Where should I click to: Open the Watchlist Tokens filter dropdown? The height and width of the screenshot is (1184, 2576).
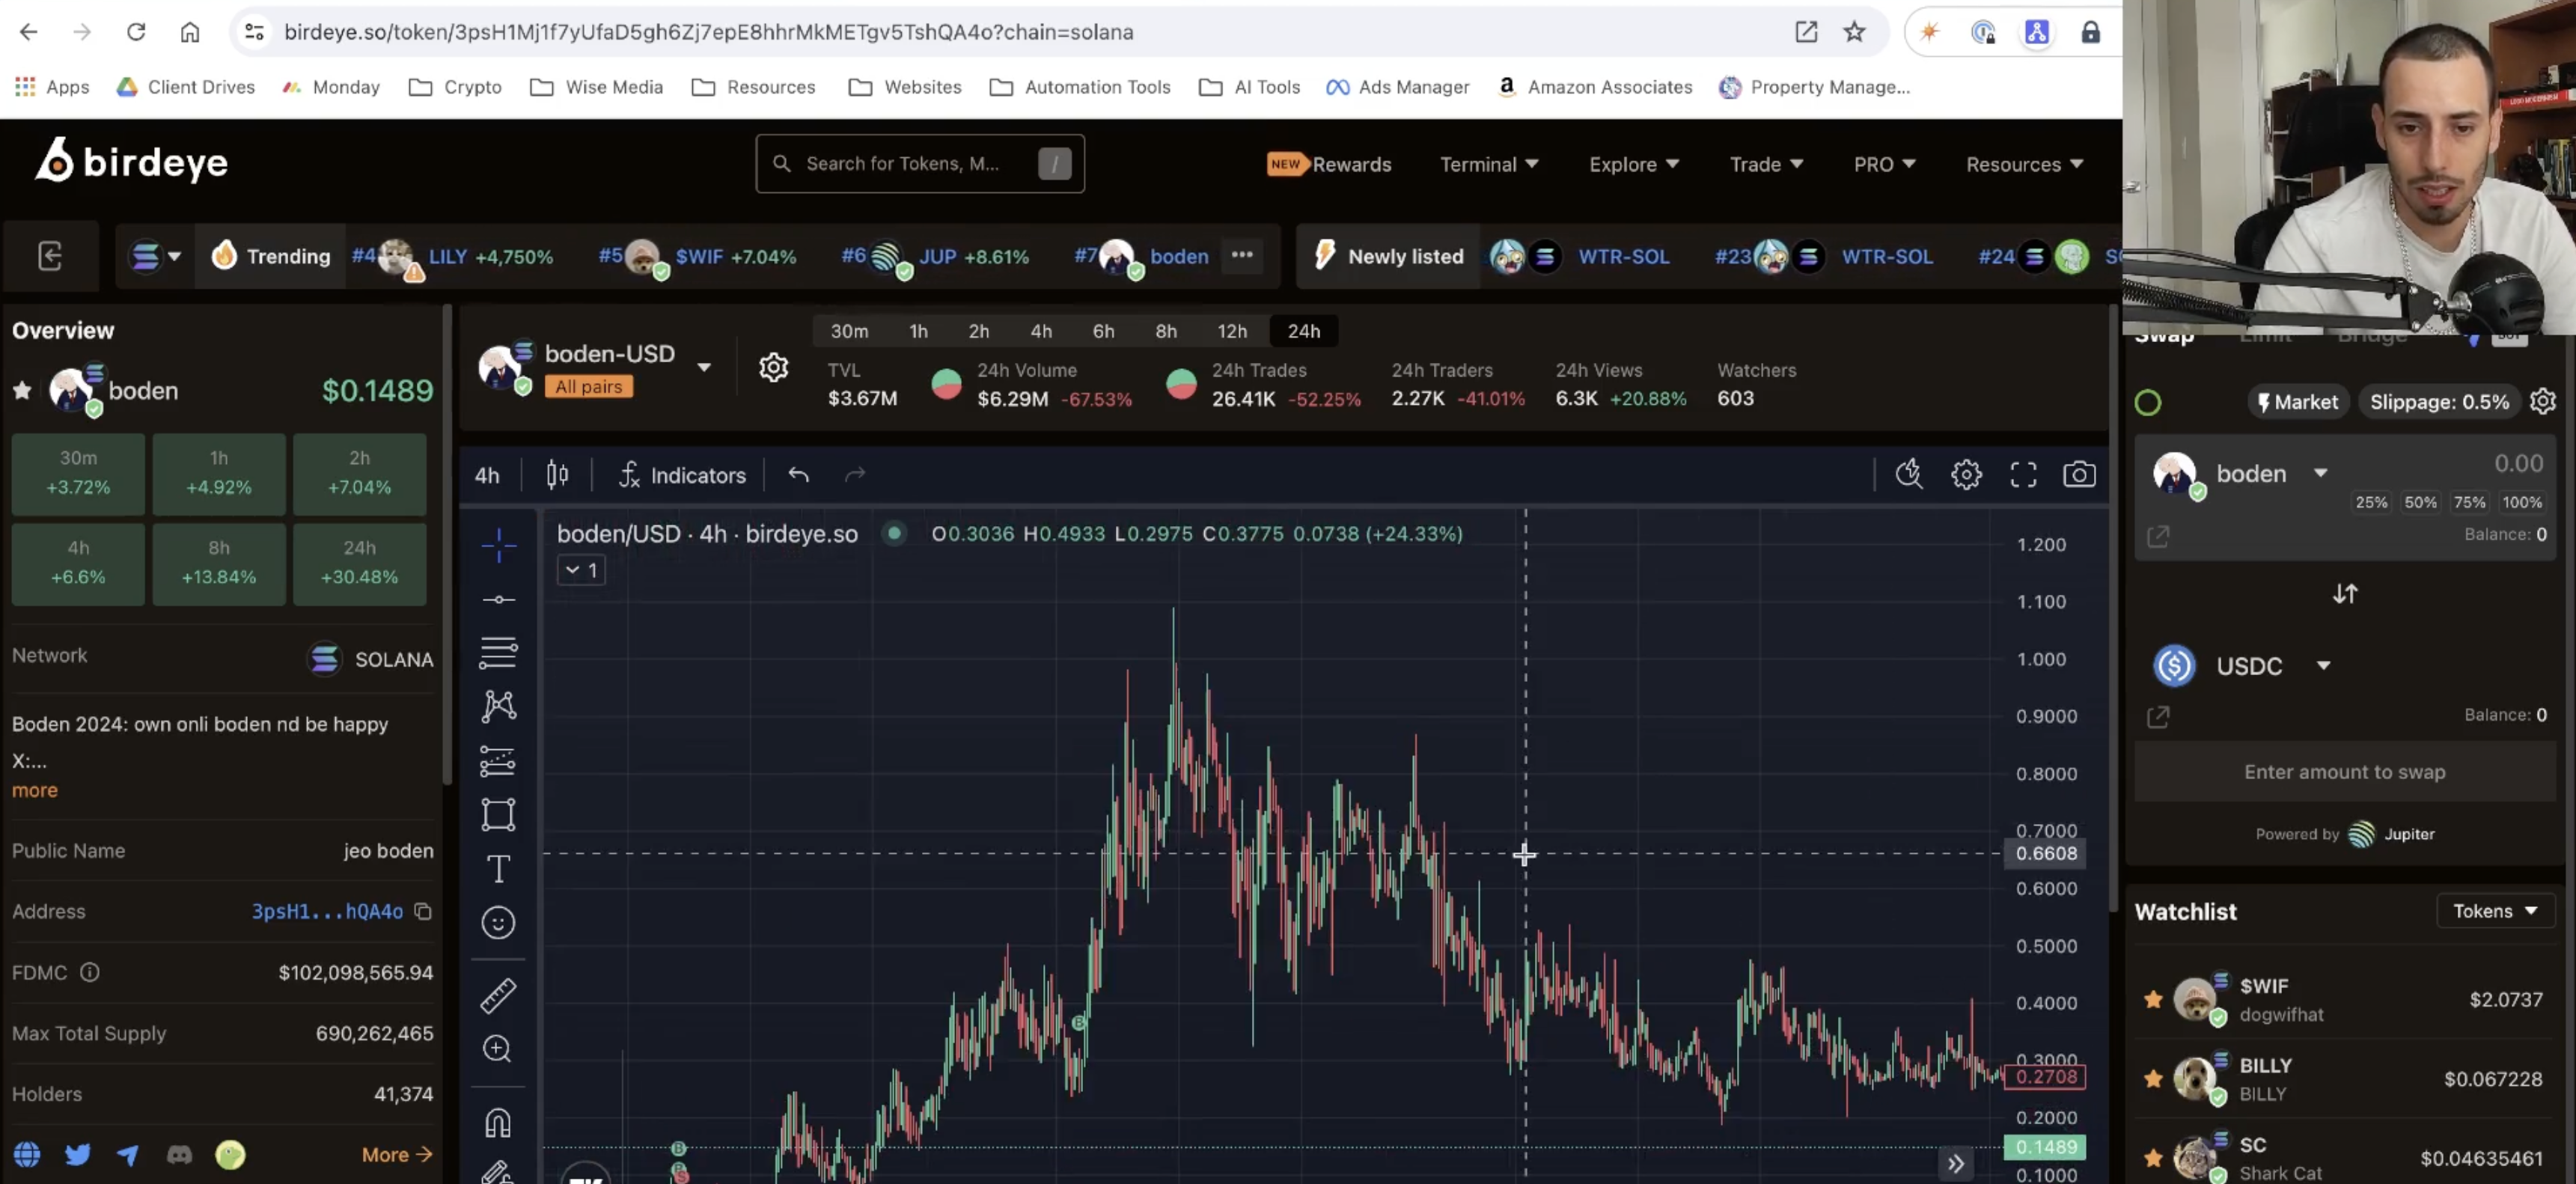pos(2495,911)
